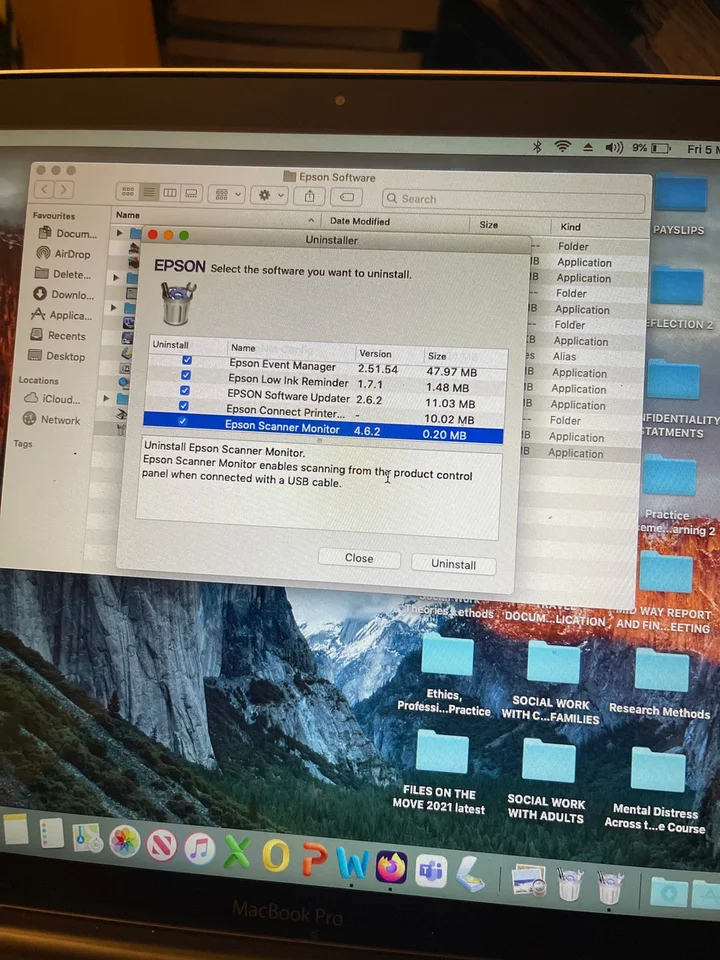Screen dimensions: 720x960
Task: Open Desktop in the Finder sidebar
Action: [x=57, y=356]
